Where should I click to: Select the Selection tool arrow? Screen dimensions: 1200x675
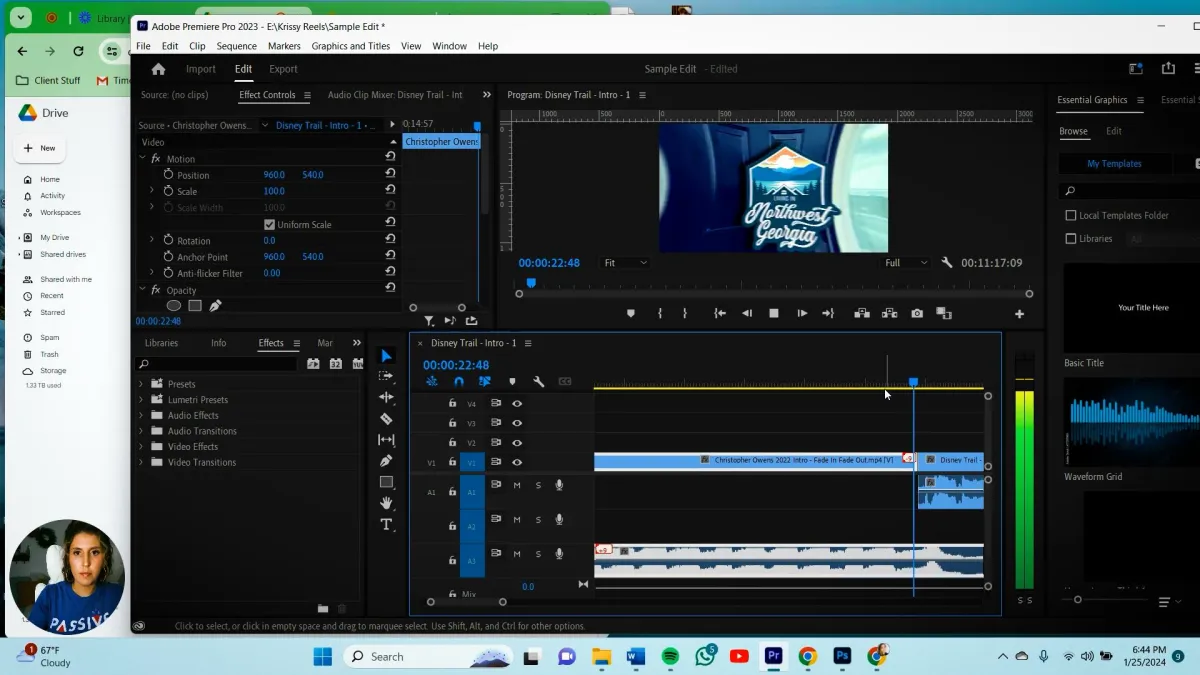coord(386,356)
